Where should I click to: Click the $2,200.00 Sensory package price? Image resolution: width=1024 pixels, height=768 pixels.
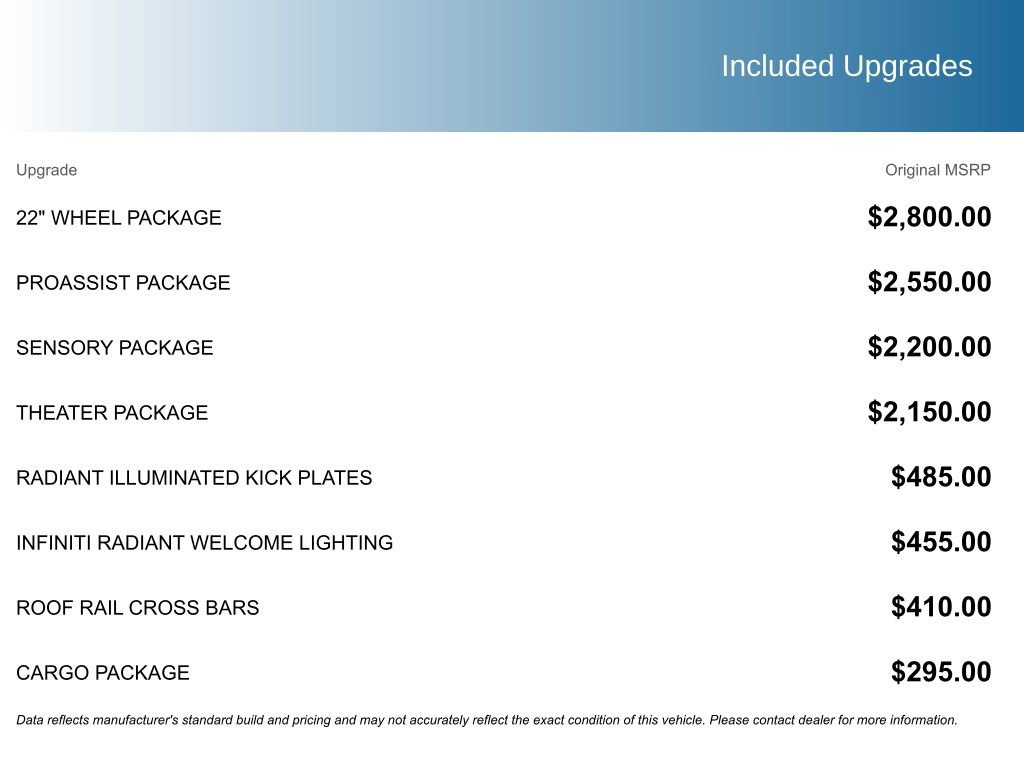[929, 347]
